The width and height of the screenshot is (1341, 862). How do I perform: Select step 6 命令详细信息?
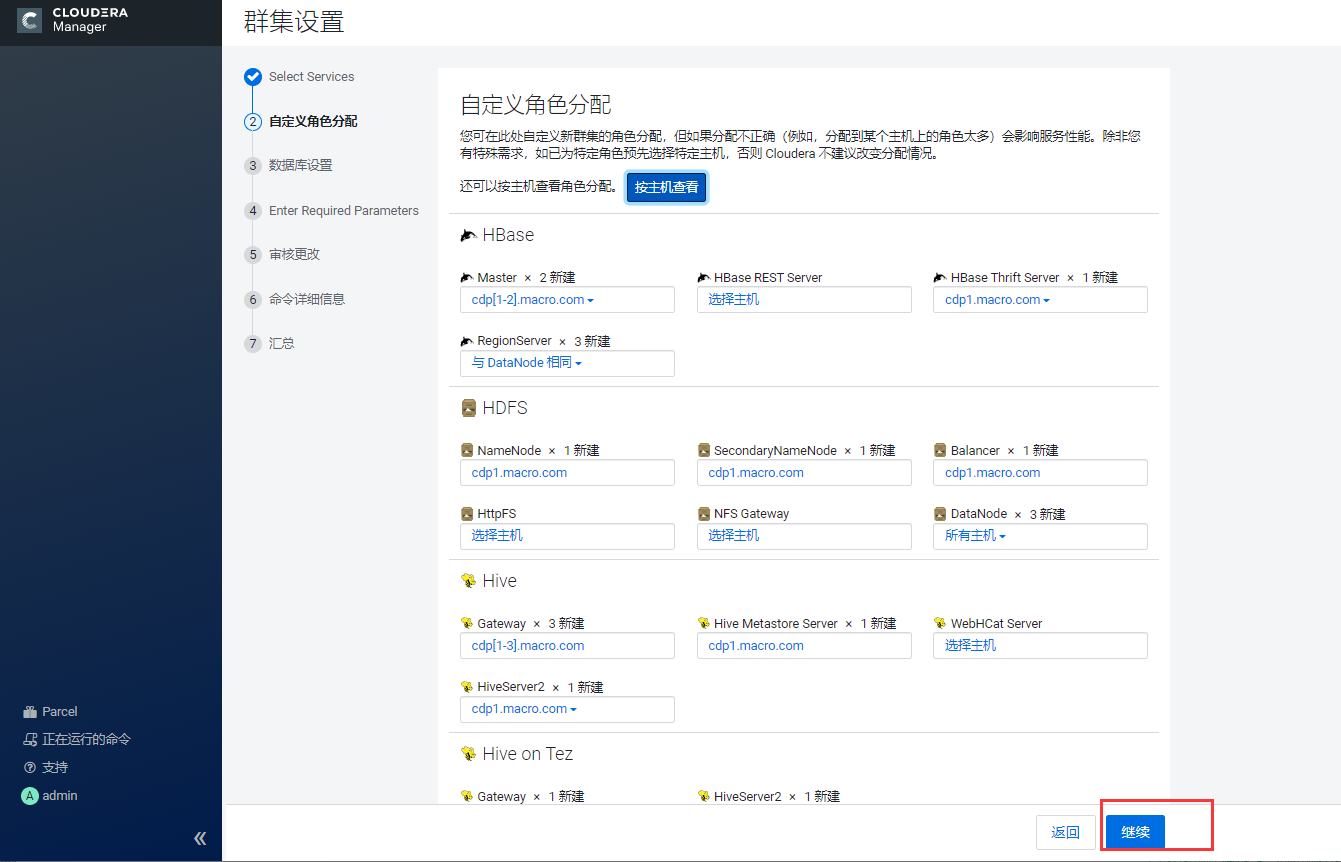pos(307,299)
